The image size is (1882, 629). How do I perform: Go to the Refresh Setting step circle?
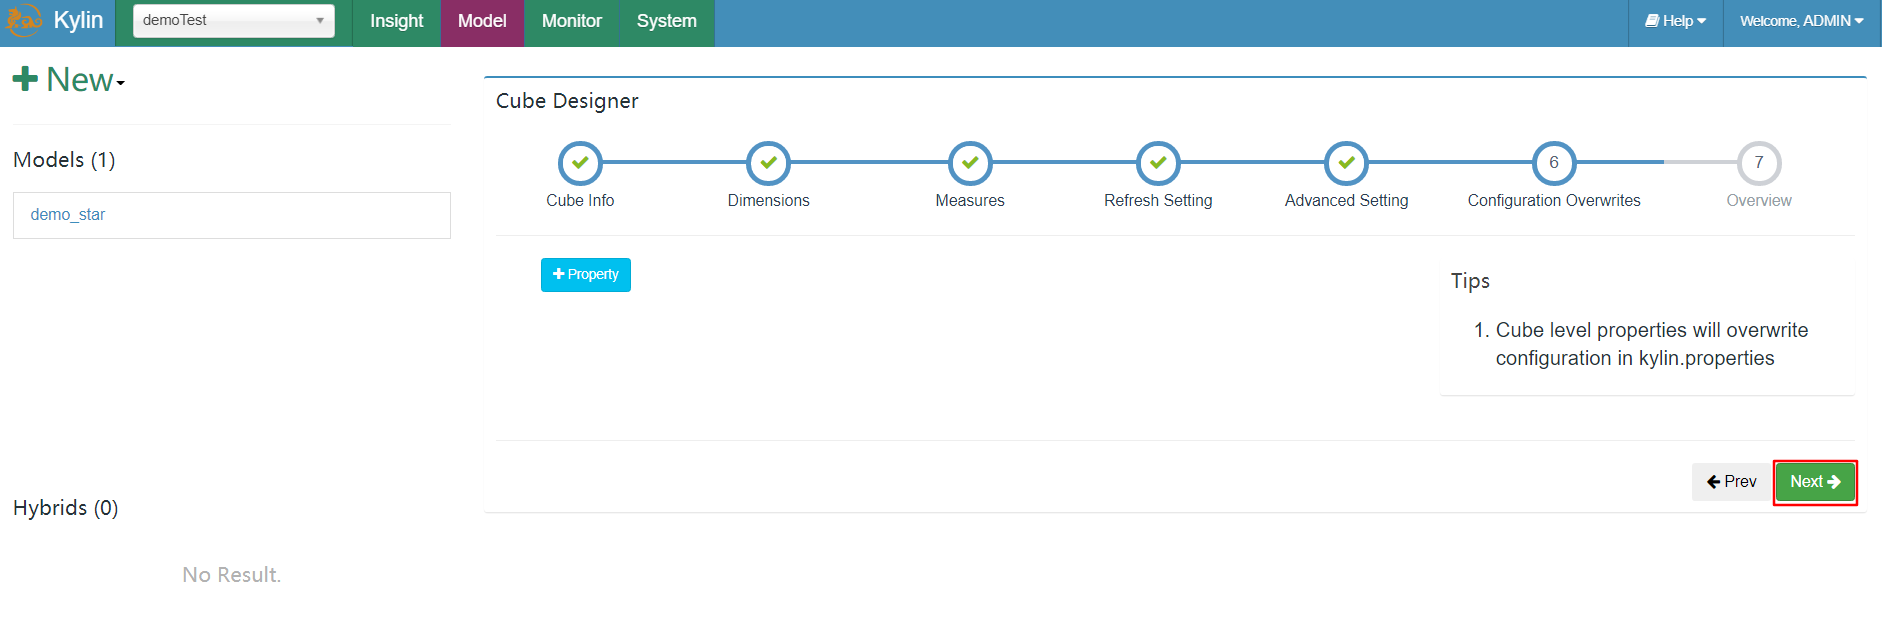(1158, 163)
